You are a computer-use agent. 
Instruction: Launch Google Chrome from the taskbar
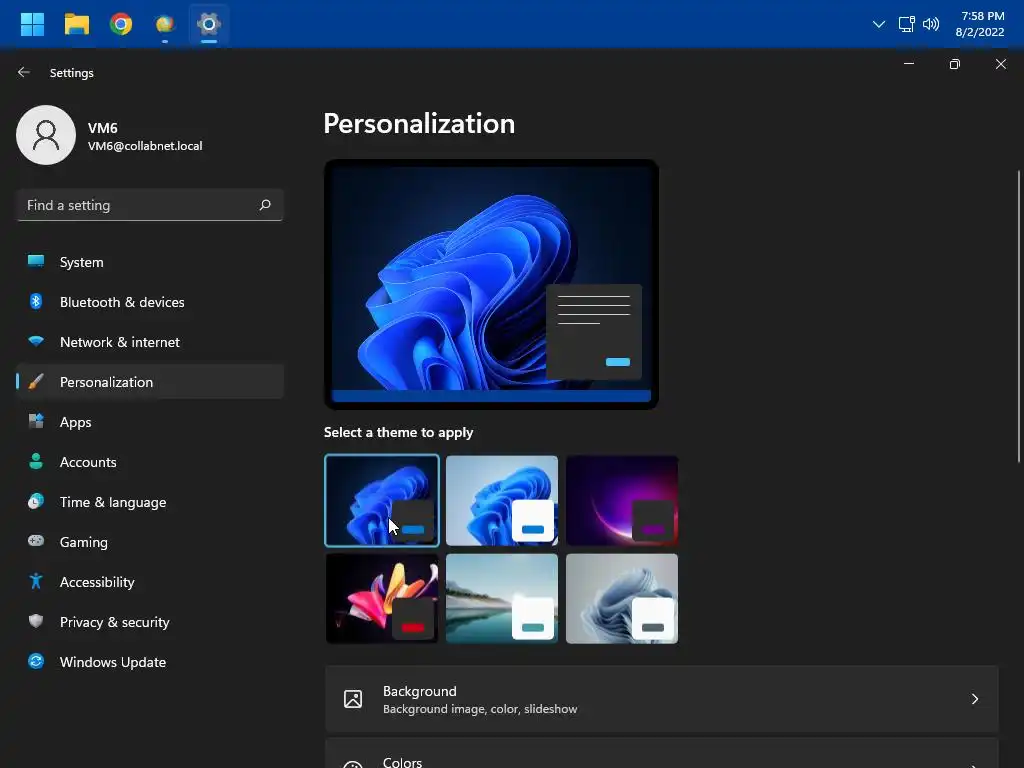pyautogui.click(x=121, y=25)
